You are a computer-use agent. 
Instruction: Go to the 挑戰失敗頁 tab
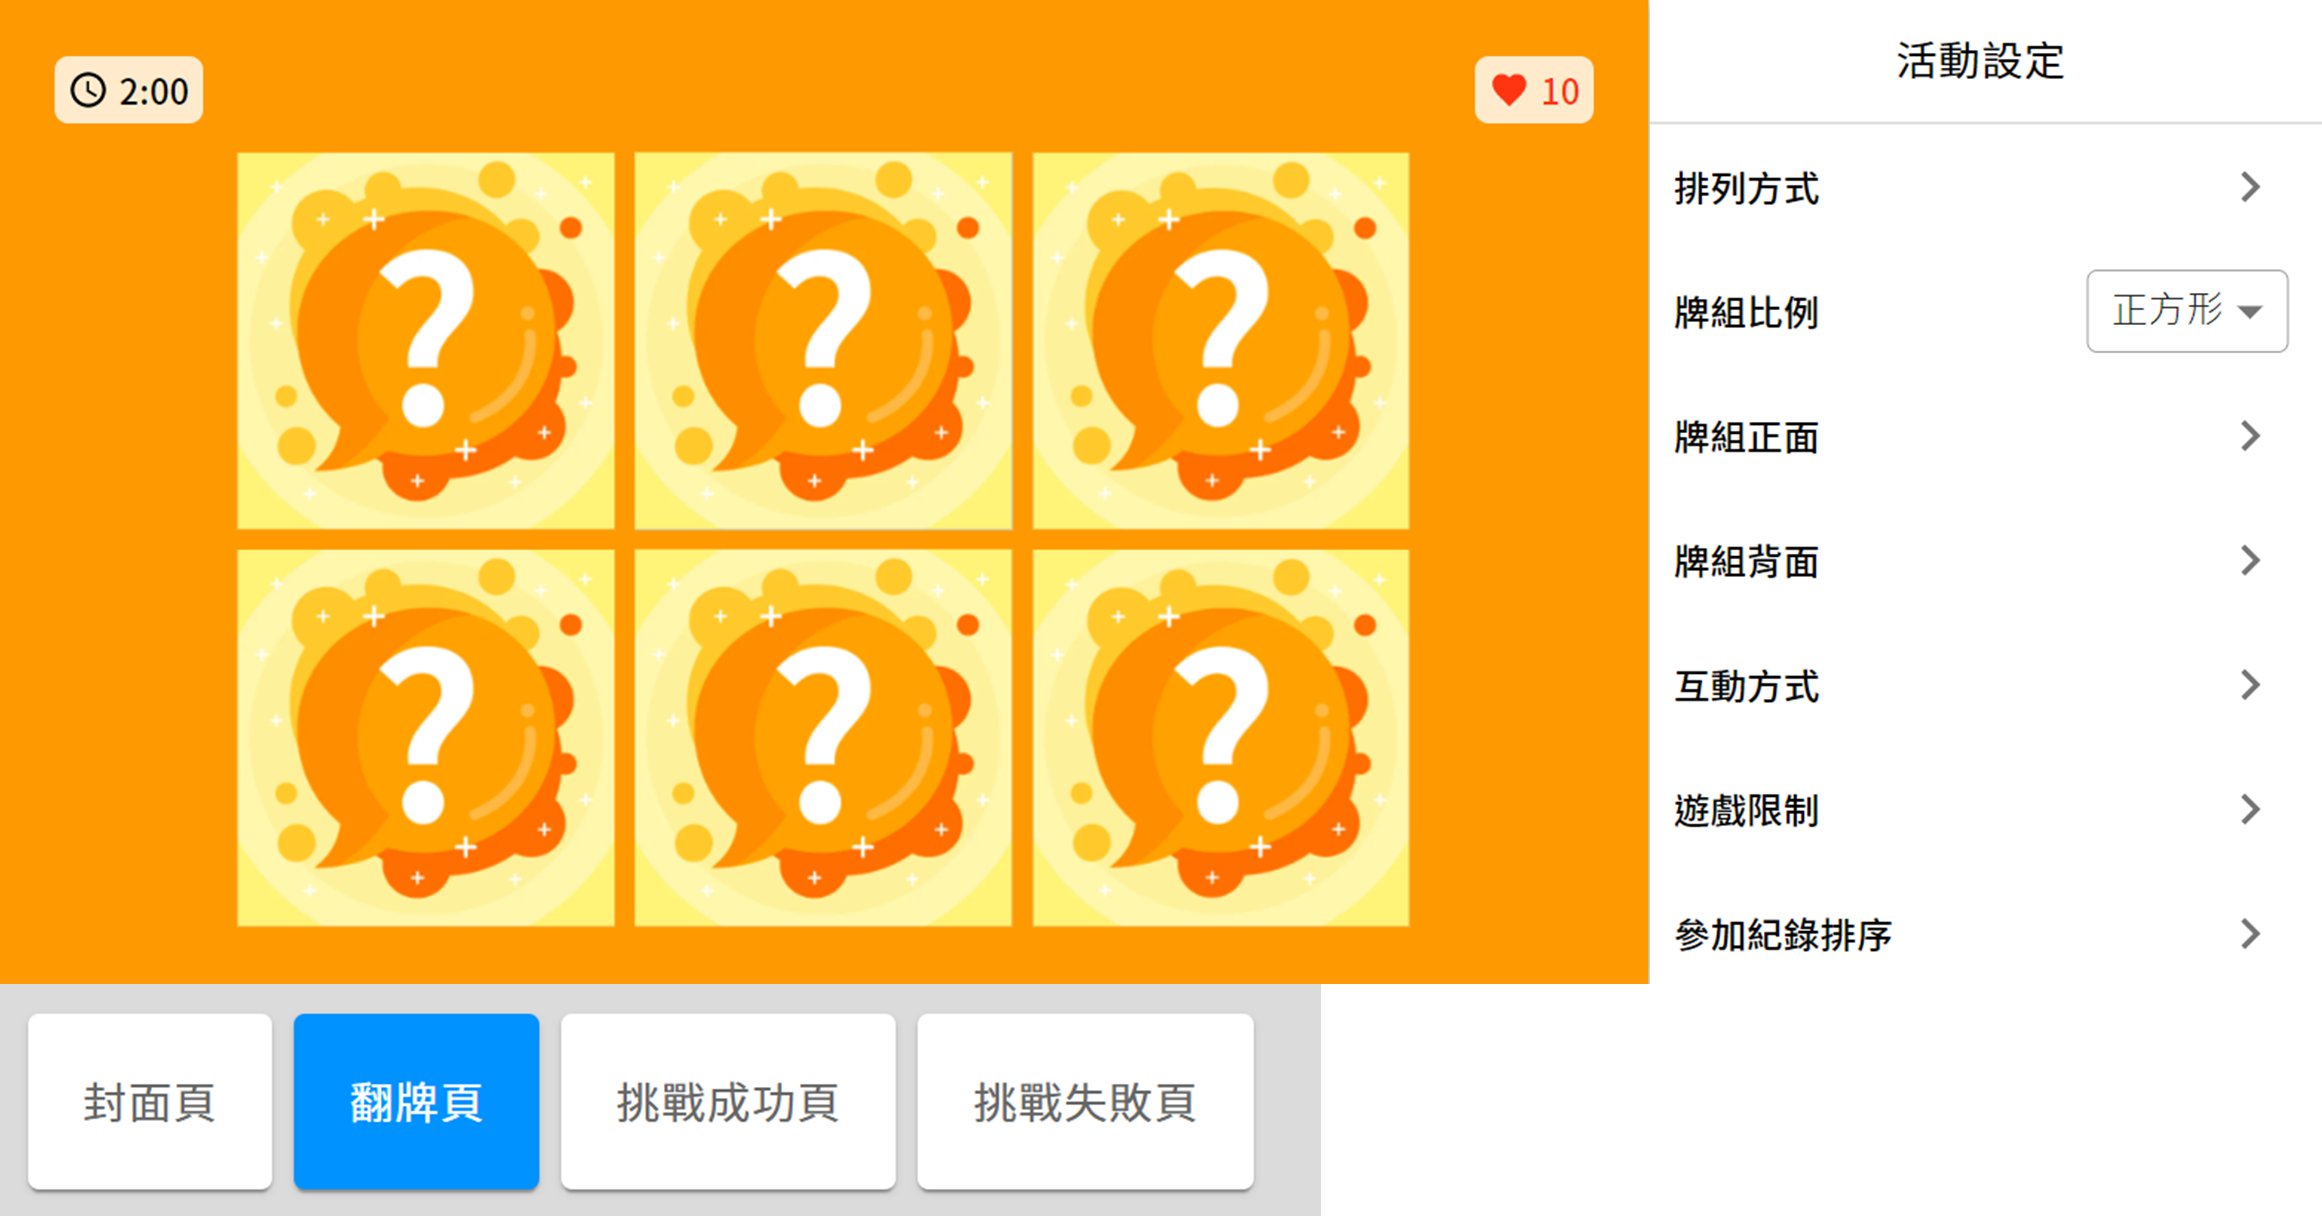(x=1085, y=1102)
